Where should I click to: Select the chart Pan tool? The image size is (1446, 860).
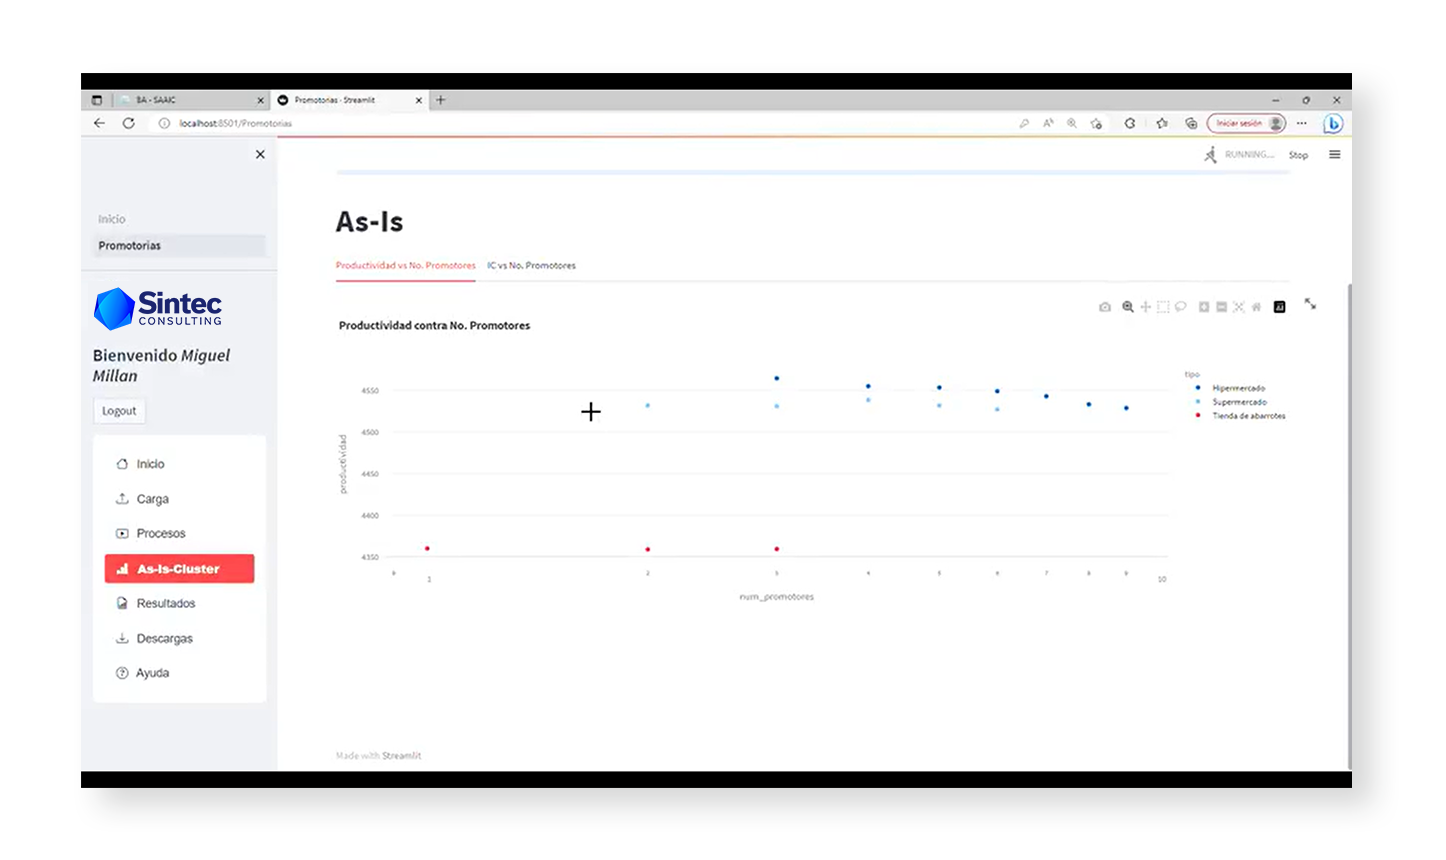[1145, 307]
